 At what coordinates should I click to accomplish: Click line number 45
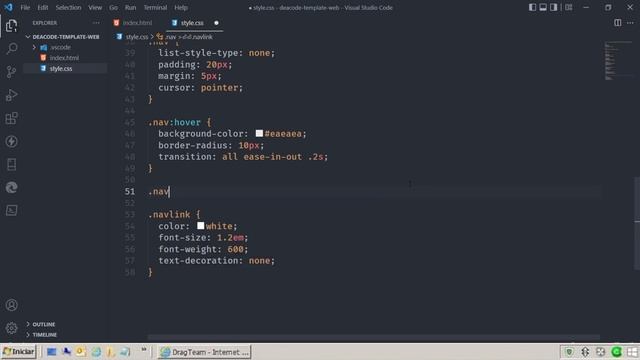pyautogui.click(x=129, y=122)
